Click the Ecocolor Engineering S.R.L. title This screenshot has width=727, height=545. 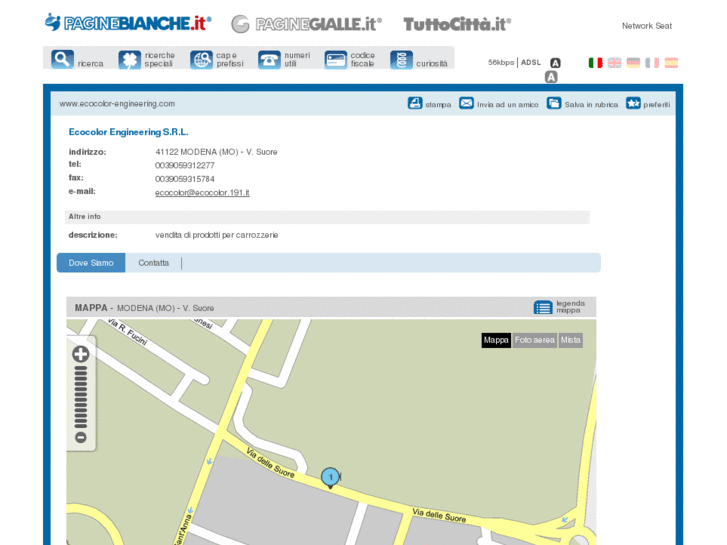pyautogui.click(x=128, y=132)
